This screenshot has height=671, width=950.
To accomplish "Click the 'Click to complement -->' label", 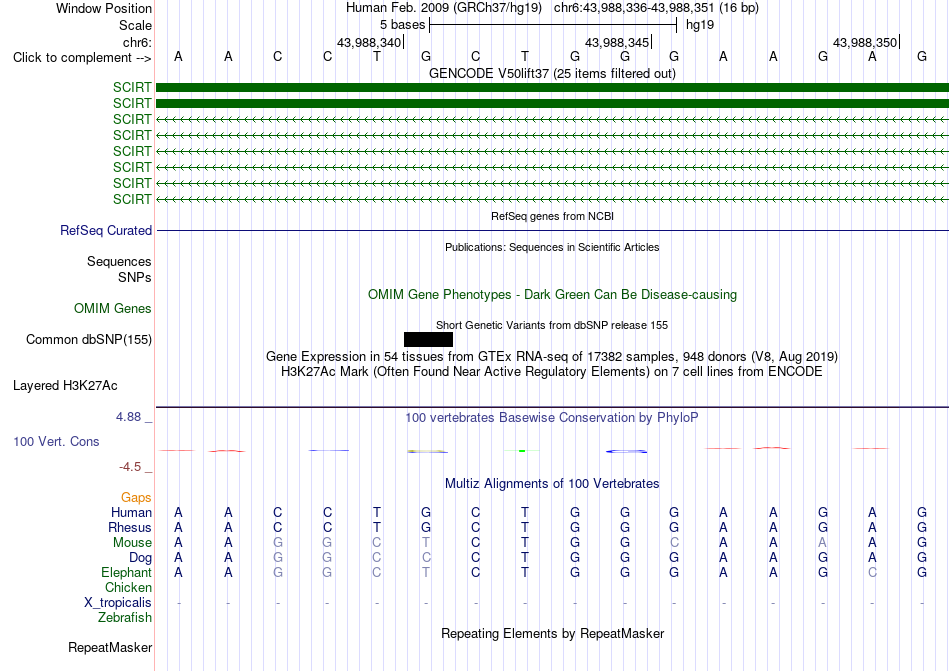I will [82, 58].
